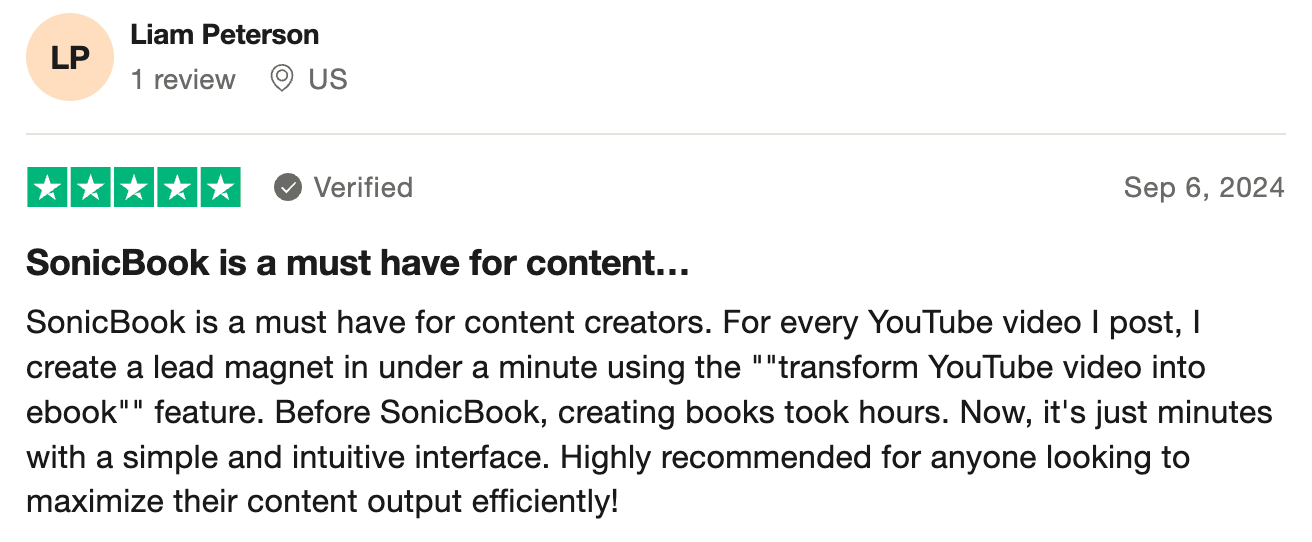The image size is (1312, 542).
Task: Click the third green rating star
Action: pos(133,188)
